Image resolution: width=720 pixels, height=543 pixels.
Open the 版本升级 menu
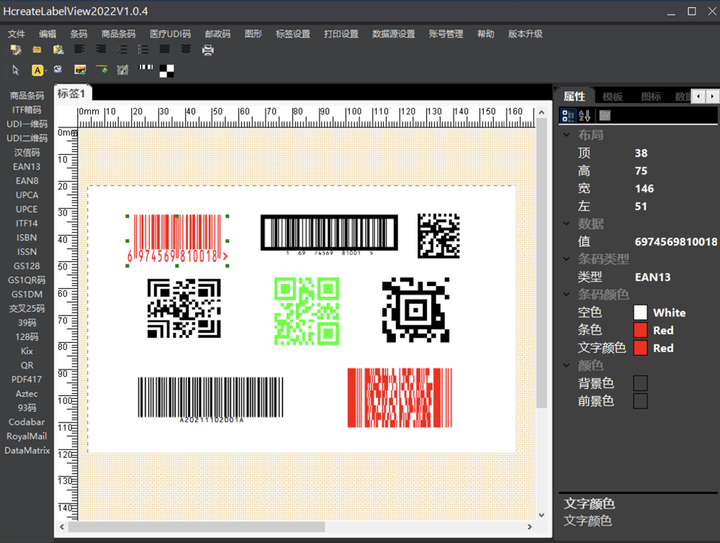(525, 34)
